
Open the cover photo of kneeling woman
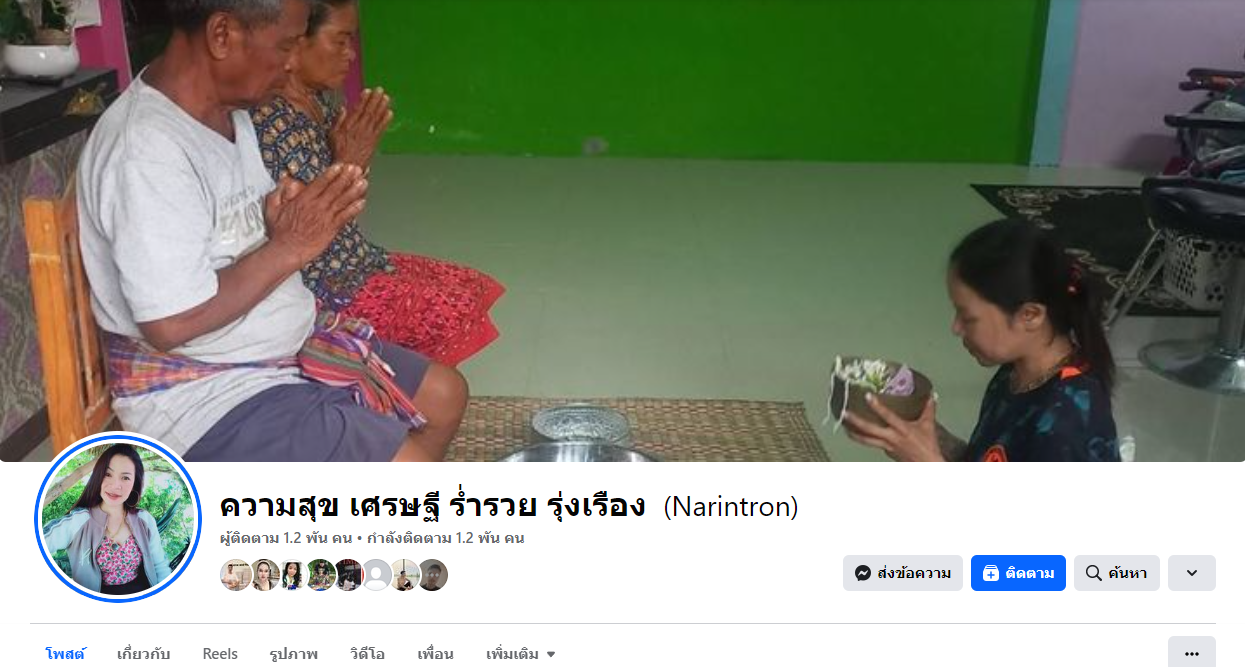(622, 230)
